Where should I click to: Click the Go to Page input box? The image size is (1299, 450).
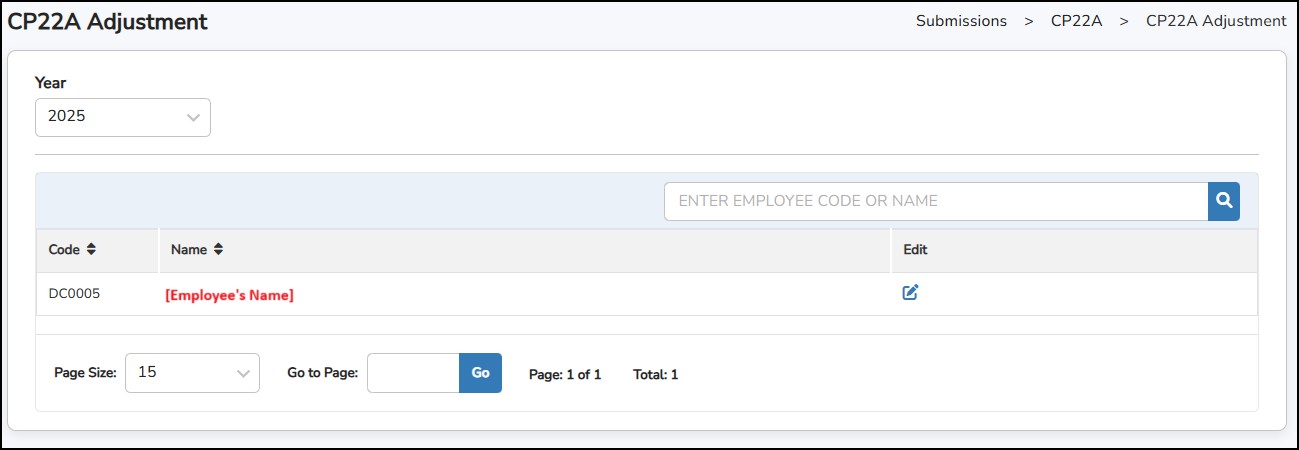tap(413, 373)
